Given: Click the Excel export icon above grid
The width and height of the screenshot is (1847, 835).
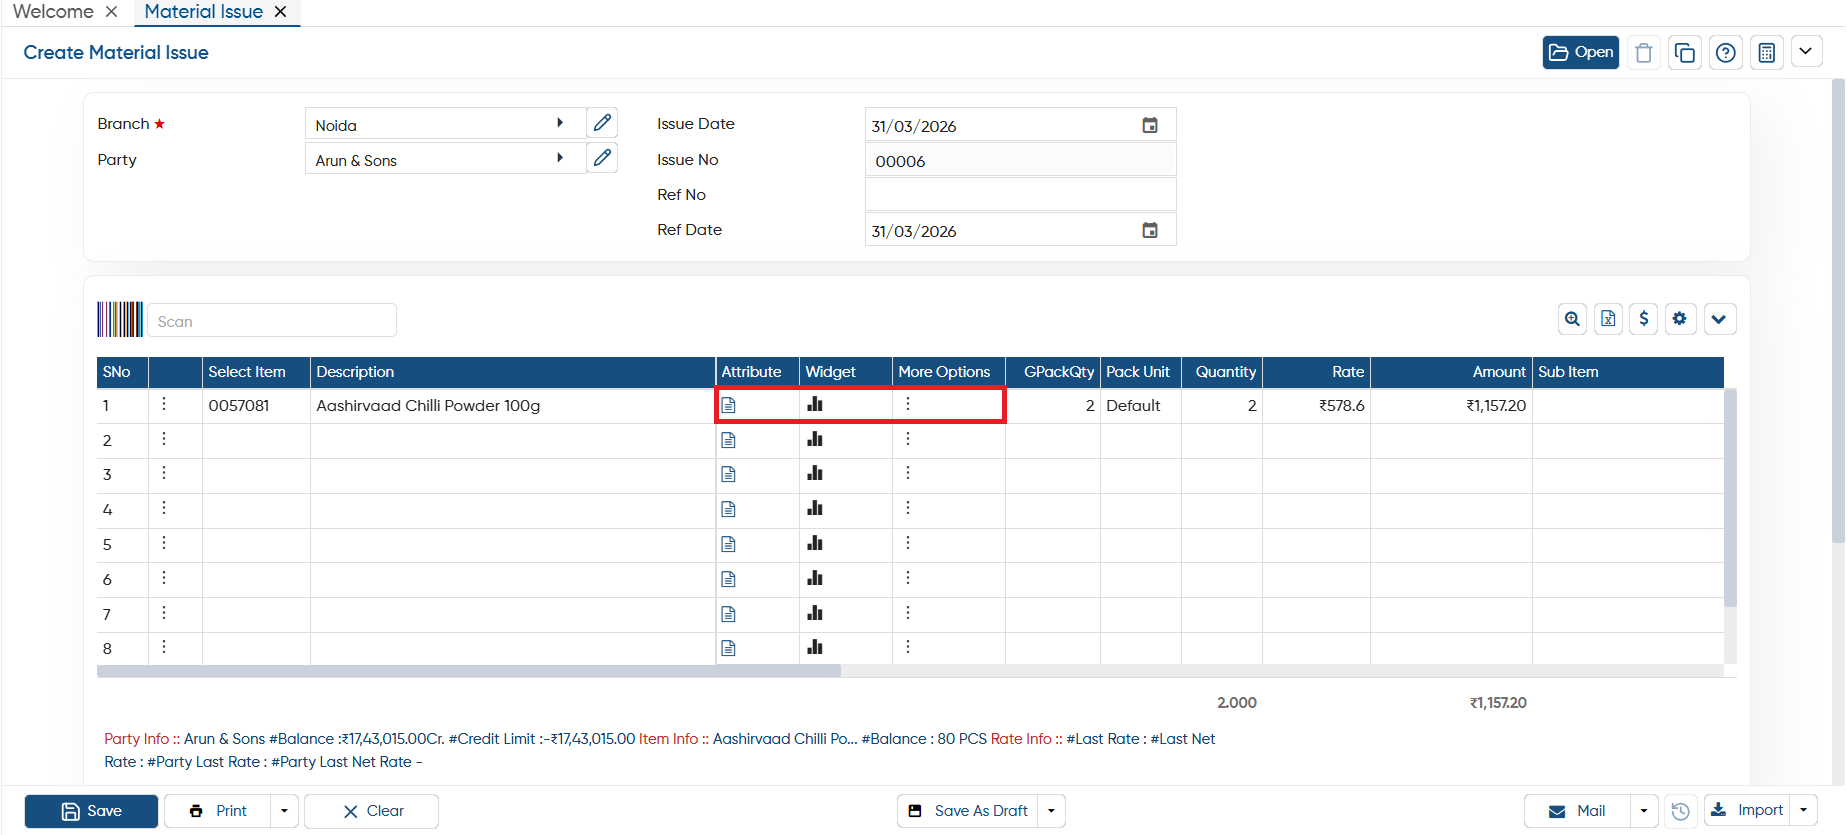Looking at the screenshot, I should (x=1608, y=319).
